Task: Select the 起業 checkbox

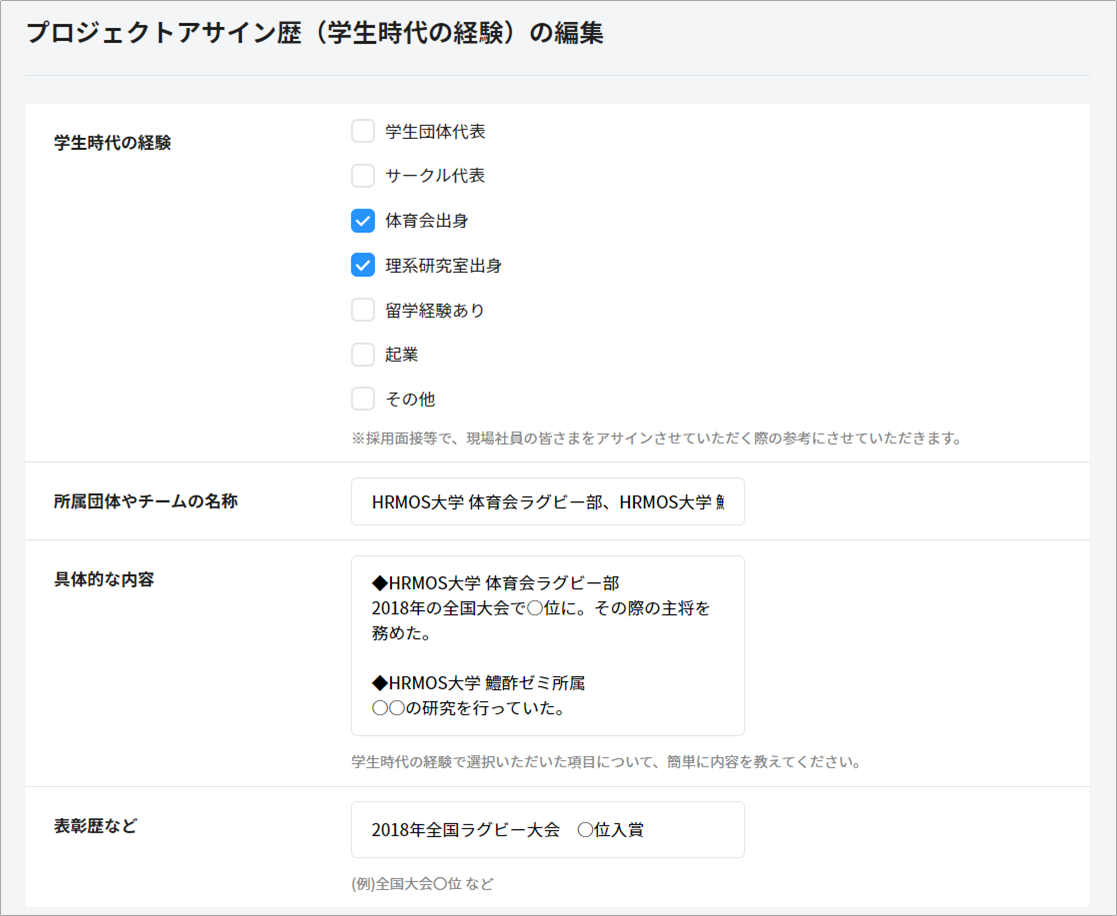Action: coord(363,354)
